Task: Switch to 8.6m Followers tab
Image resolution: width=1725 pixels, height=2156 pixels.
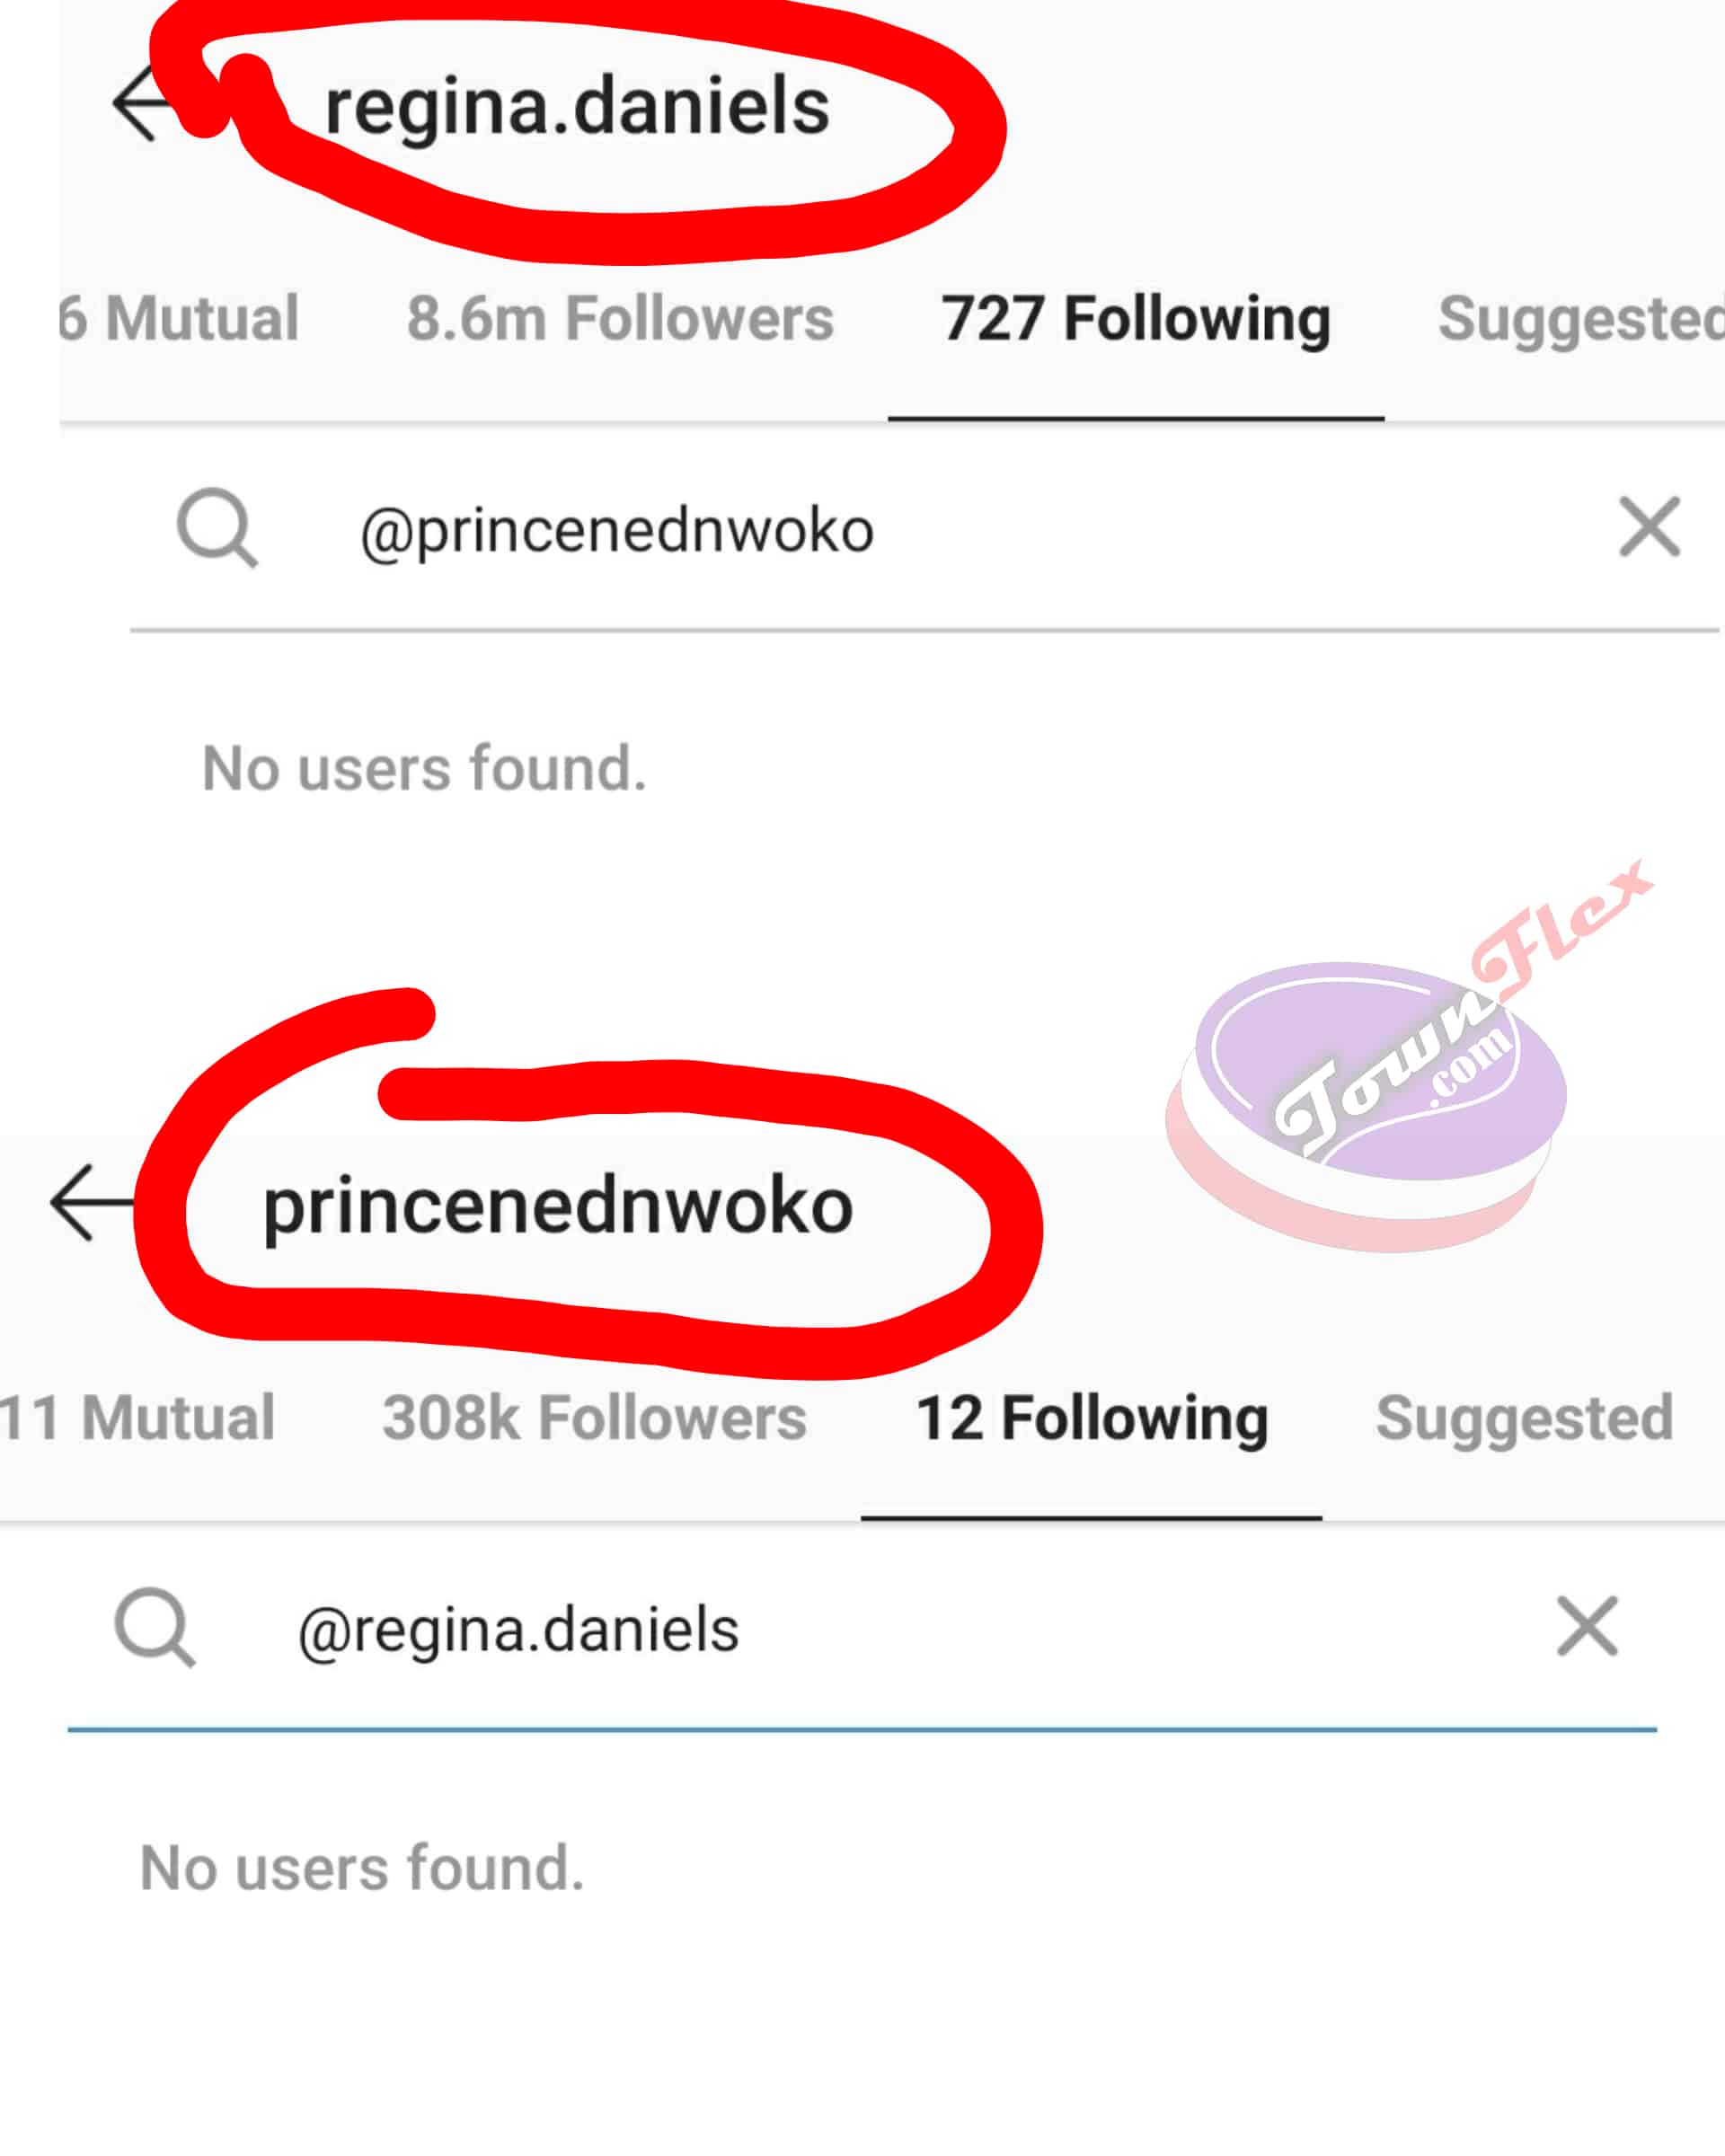Action: [620, 319]
